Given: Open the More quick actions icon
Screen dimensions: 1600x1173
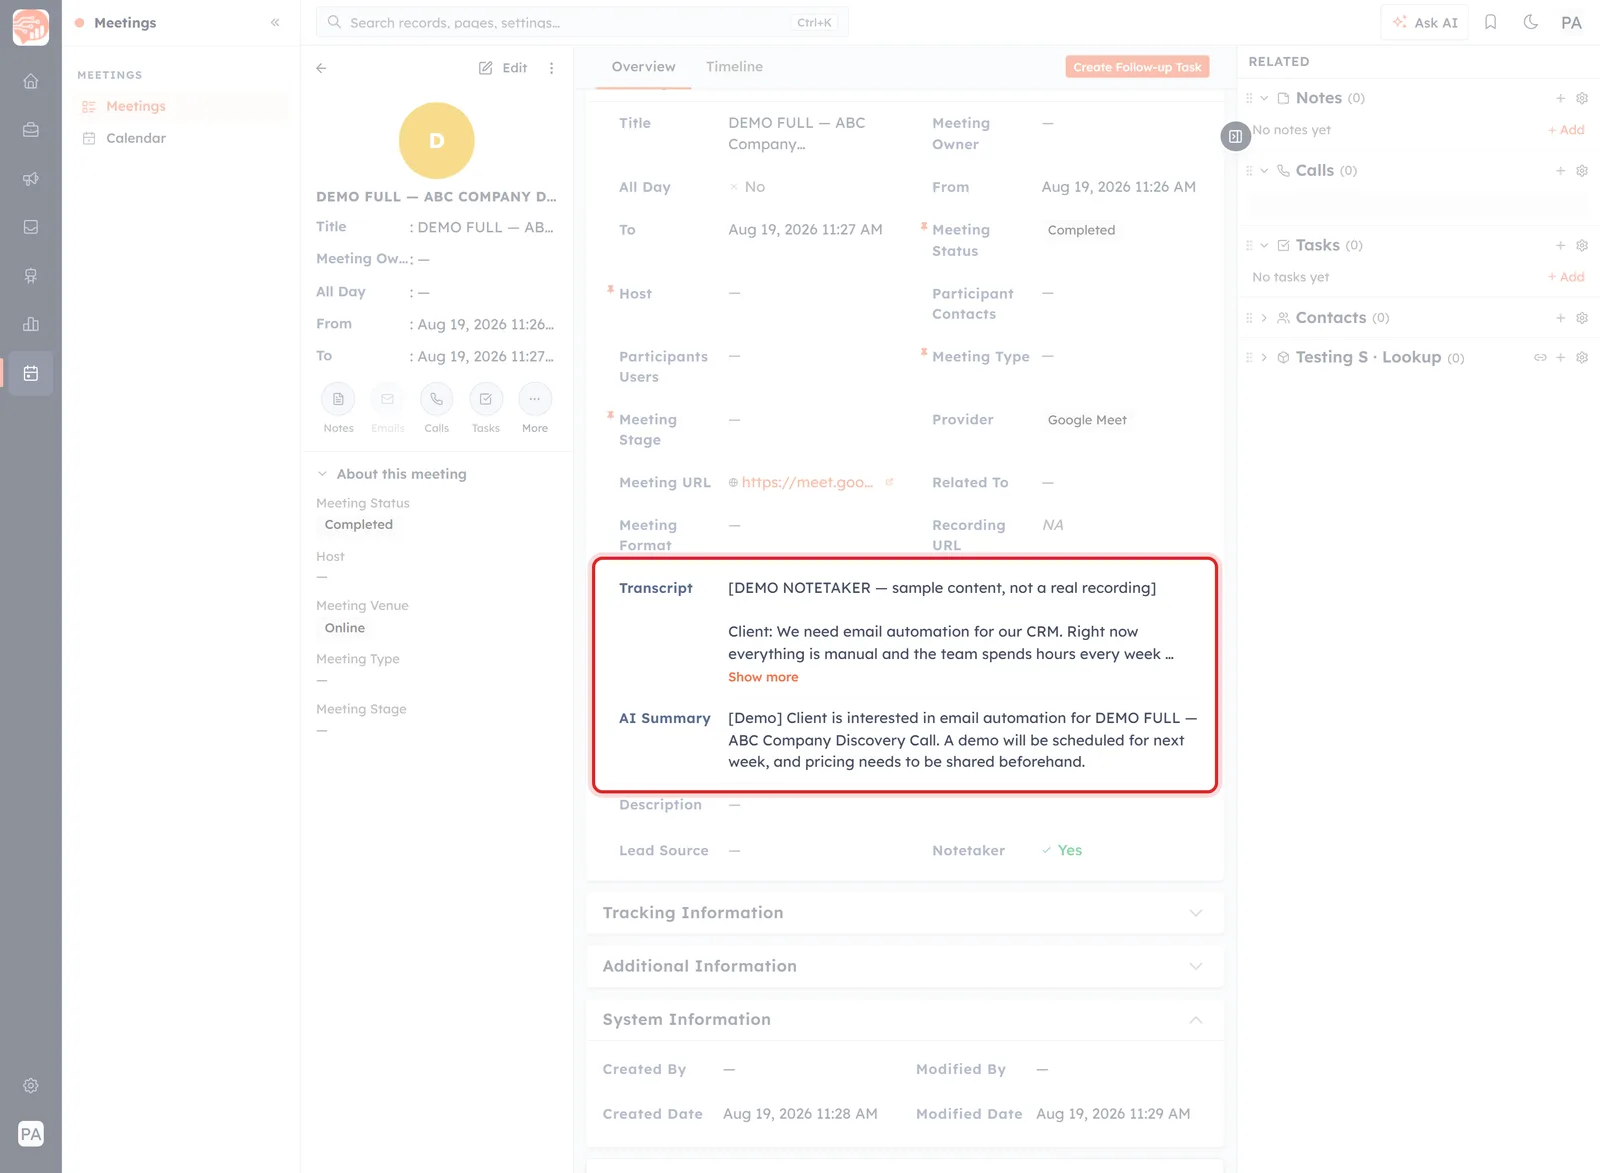Looking at the screenshot, I should (x=535, y=399).
